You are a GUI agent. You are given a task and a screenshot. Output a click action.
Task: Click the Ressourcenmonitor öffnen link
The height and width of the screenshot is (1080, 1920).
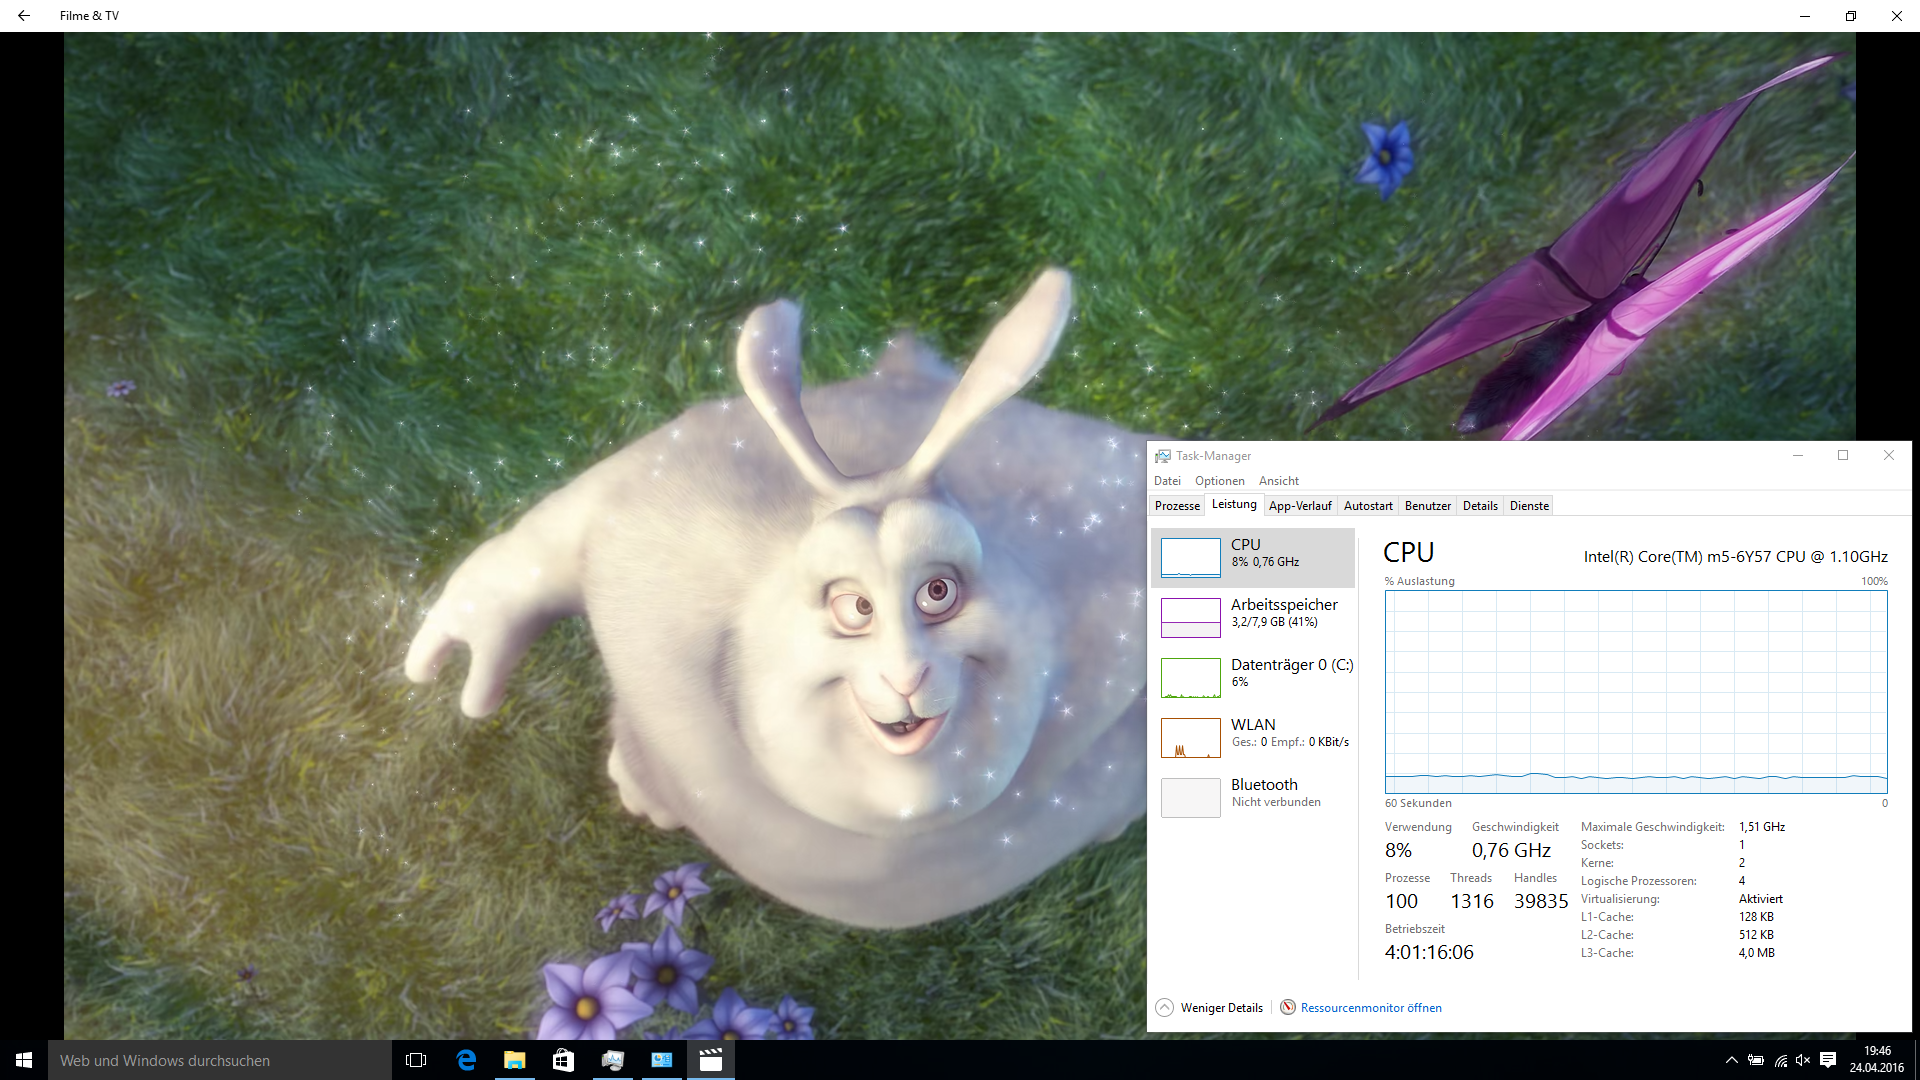click(x=1370, y=1007)
